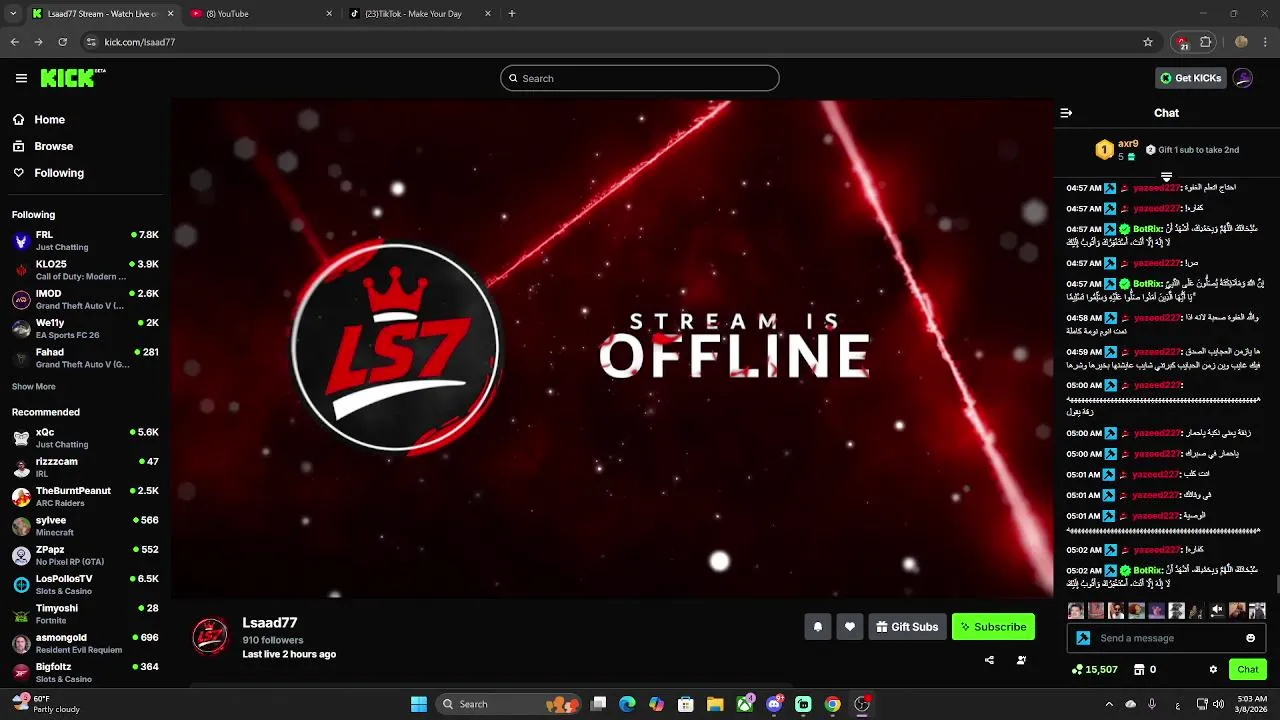Viewport: 1280px width, 720px height.
Task: Open Chrome from the taskbar
Action: (x=832, y=704)
